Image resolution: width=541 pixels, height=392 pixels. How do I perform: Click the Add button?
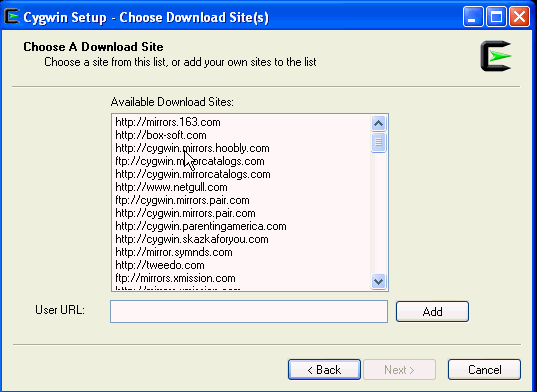coord(432,312)
